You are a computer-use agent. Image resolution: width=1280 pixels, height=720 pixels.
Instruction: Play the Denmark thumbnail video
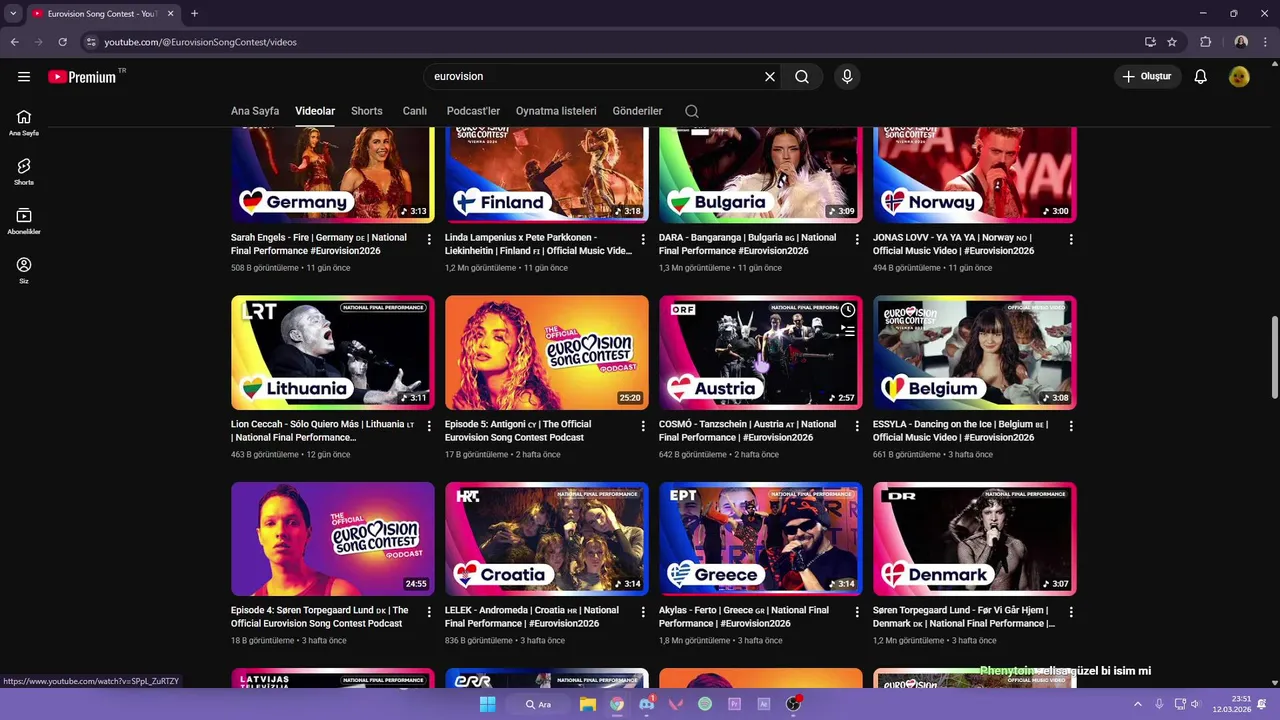point(975,539)
